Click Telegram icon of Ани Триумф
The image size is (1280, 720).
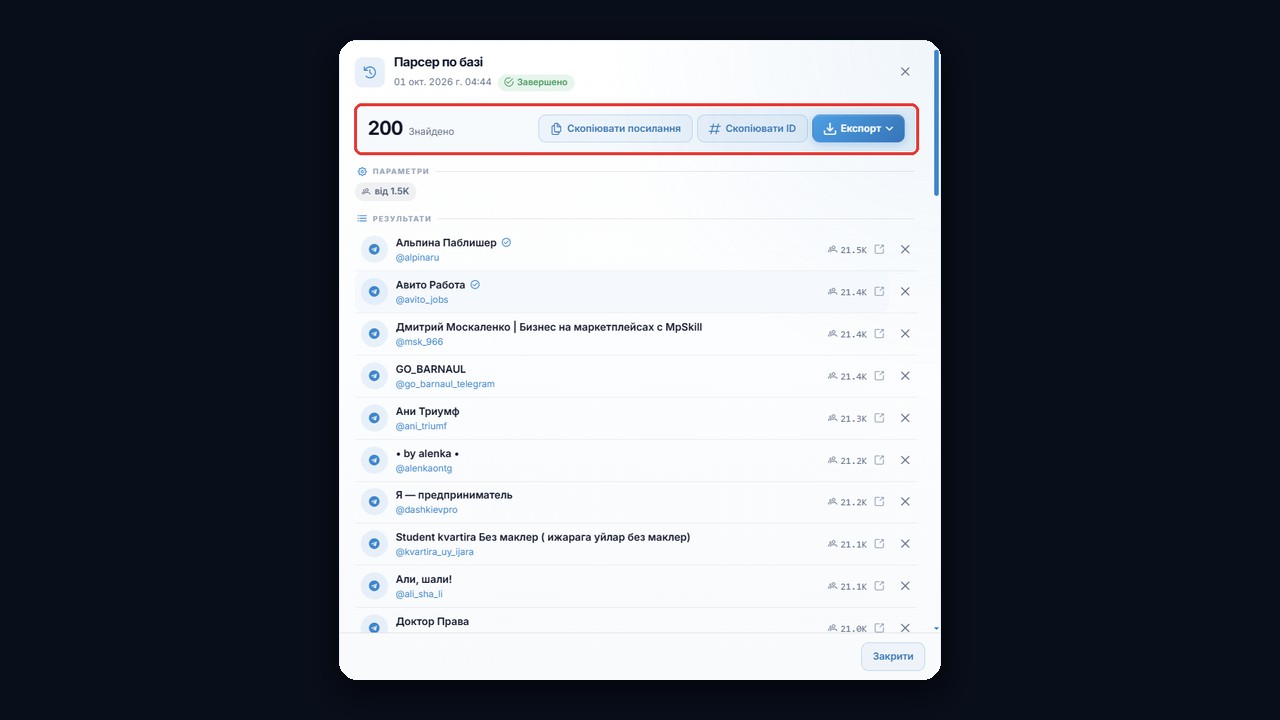point(374,418)
